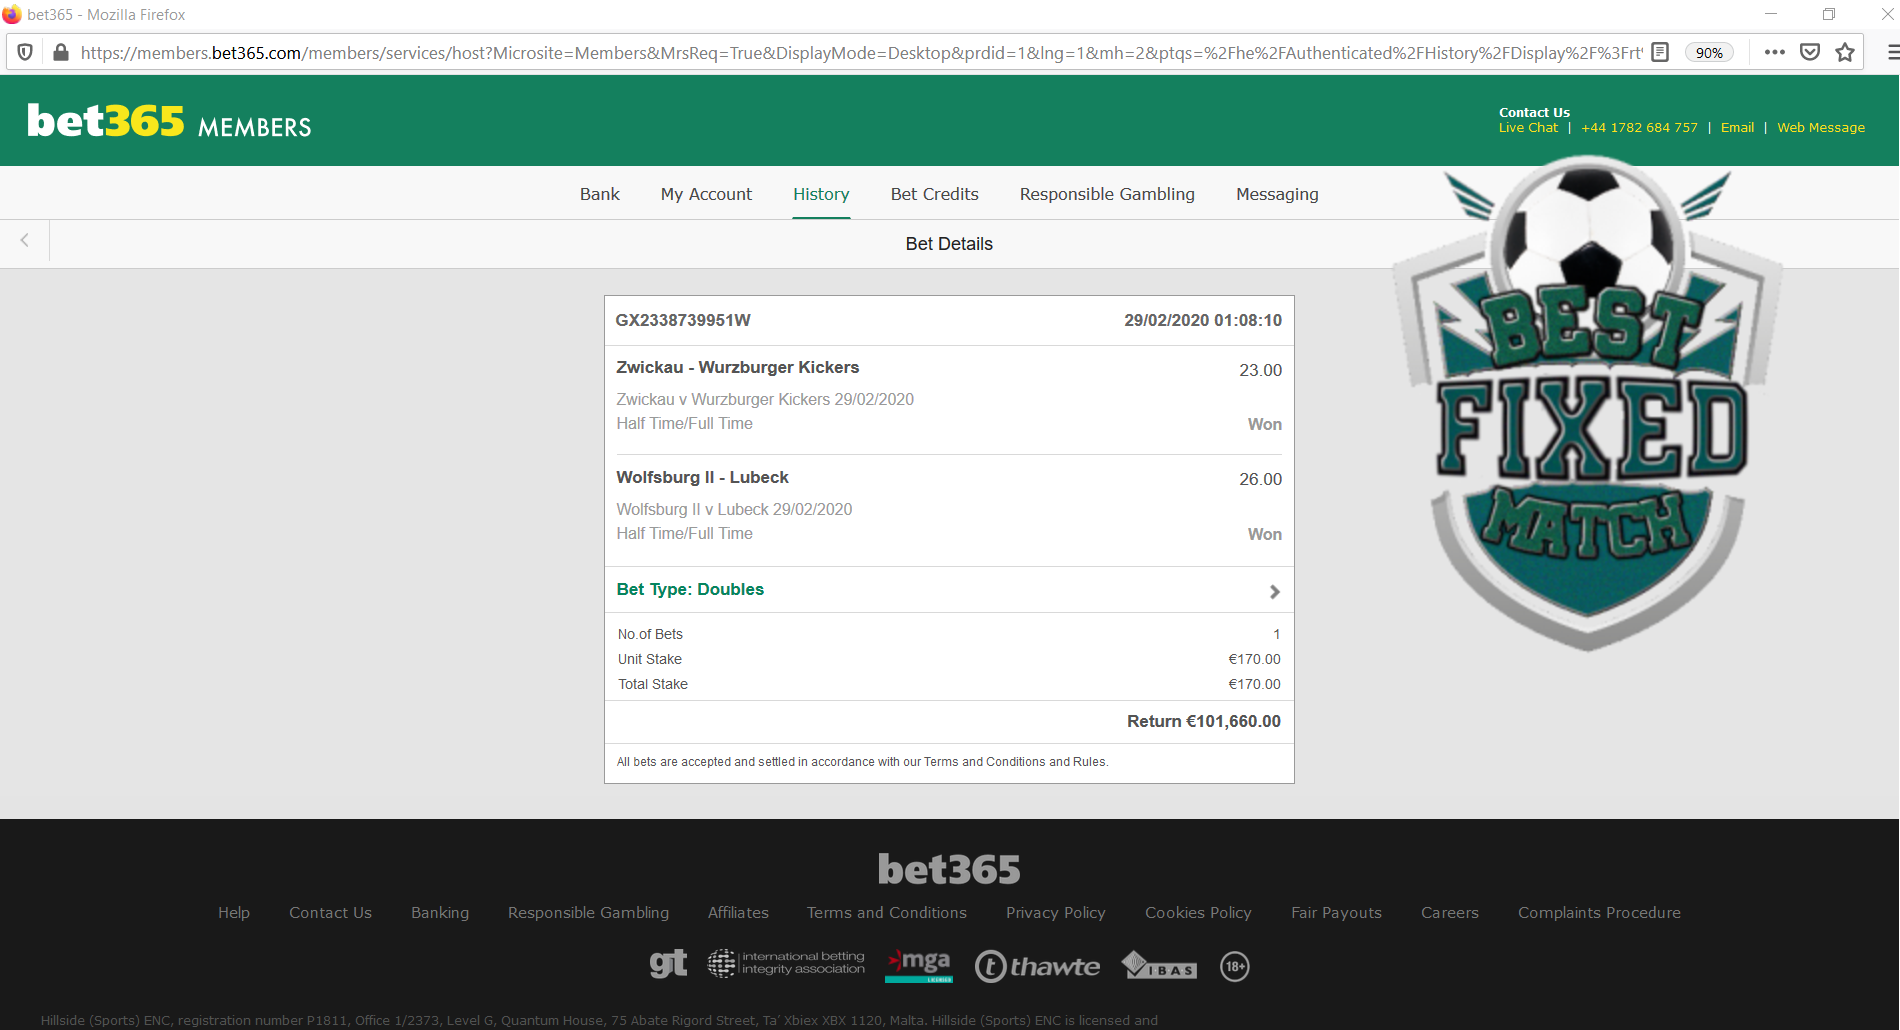
Task: Select the History tab
Action: tap(821, 194)
